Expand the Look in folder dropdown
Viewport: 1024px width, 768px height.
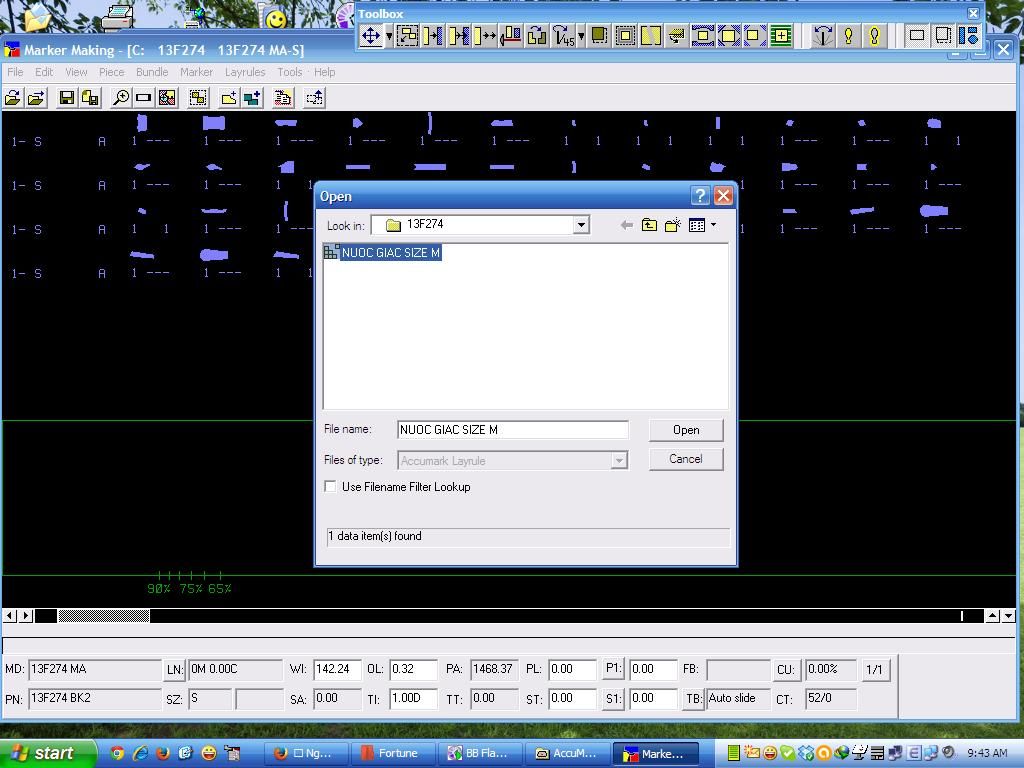(581, 225)
